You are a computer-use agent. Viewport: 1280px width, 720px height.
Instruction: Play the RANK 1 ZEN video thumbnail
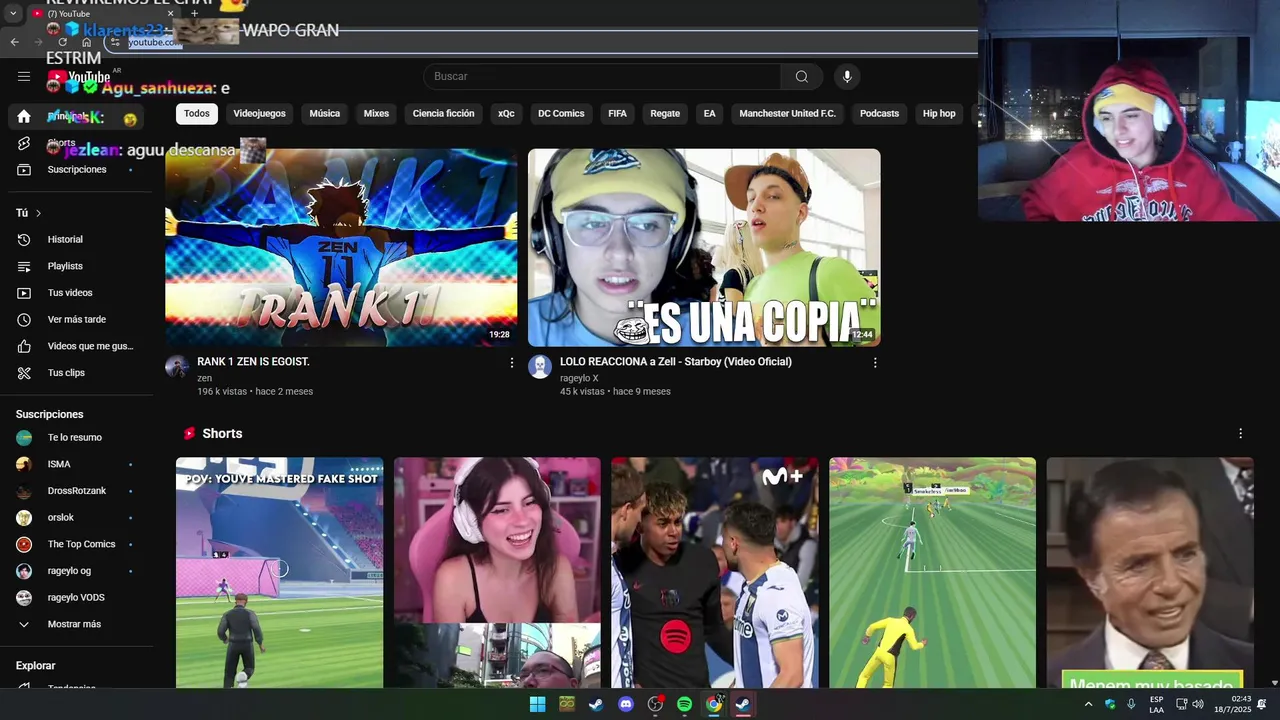tap(341, 248)
